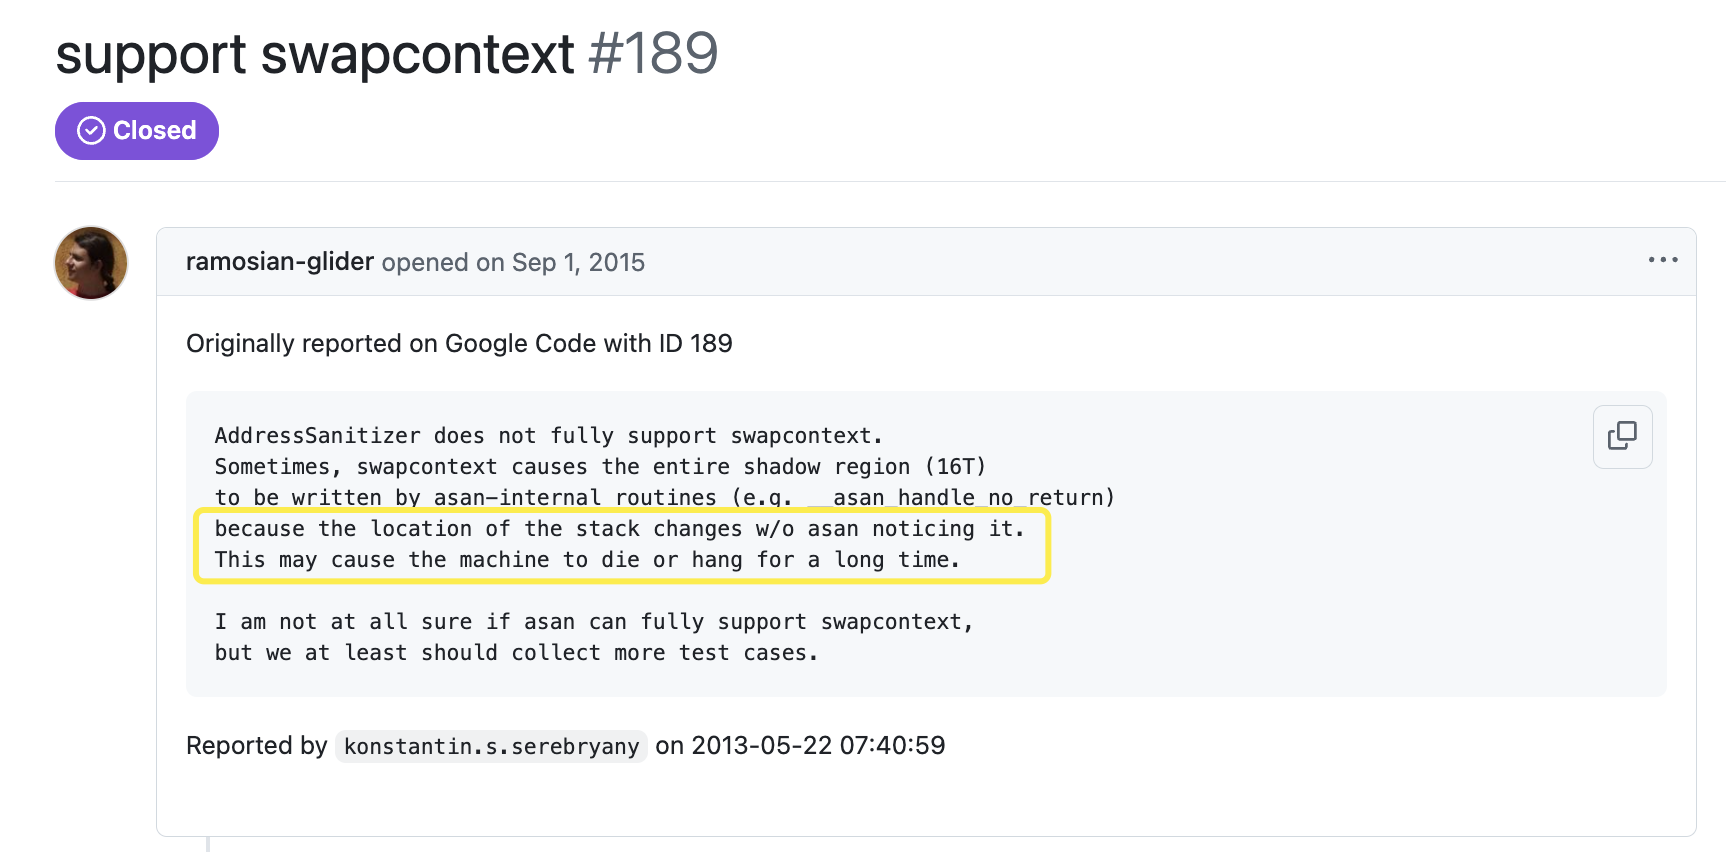Click the ramosian-glider profile avatar

coord(91,263)
